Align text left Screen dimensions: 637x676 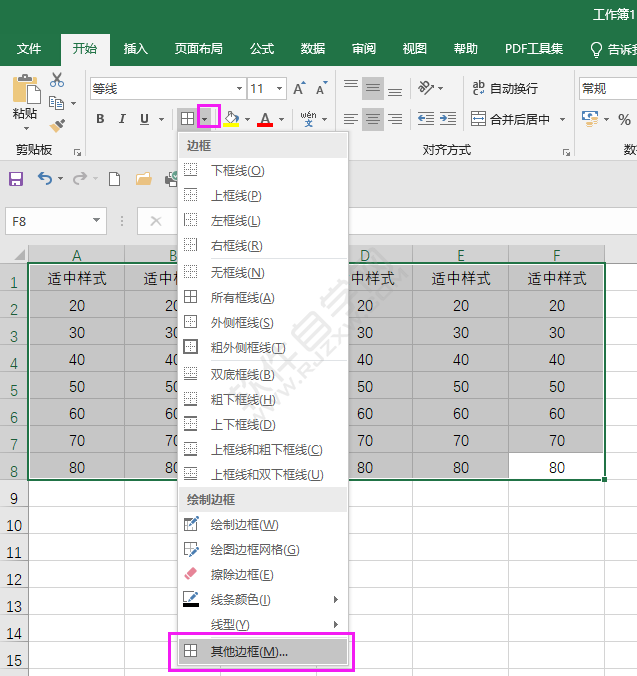click(351, 119)
